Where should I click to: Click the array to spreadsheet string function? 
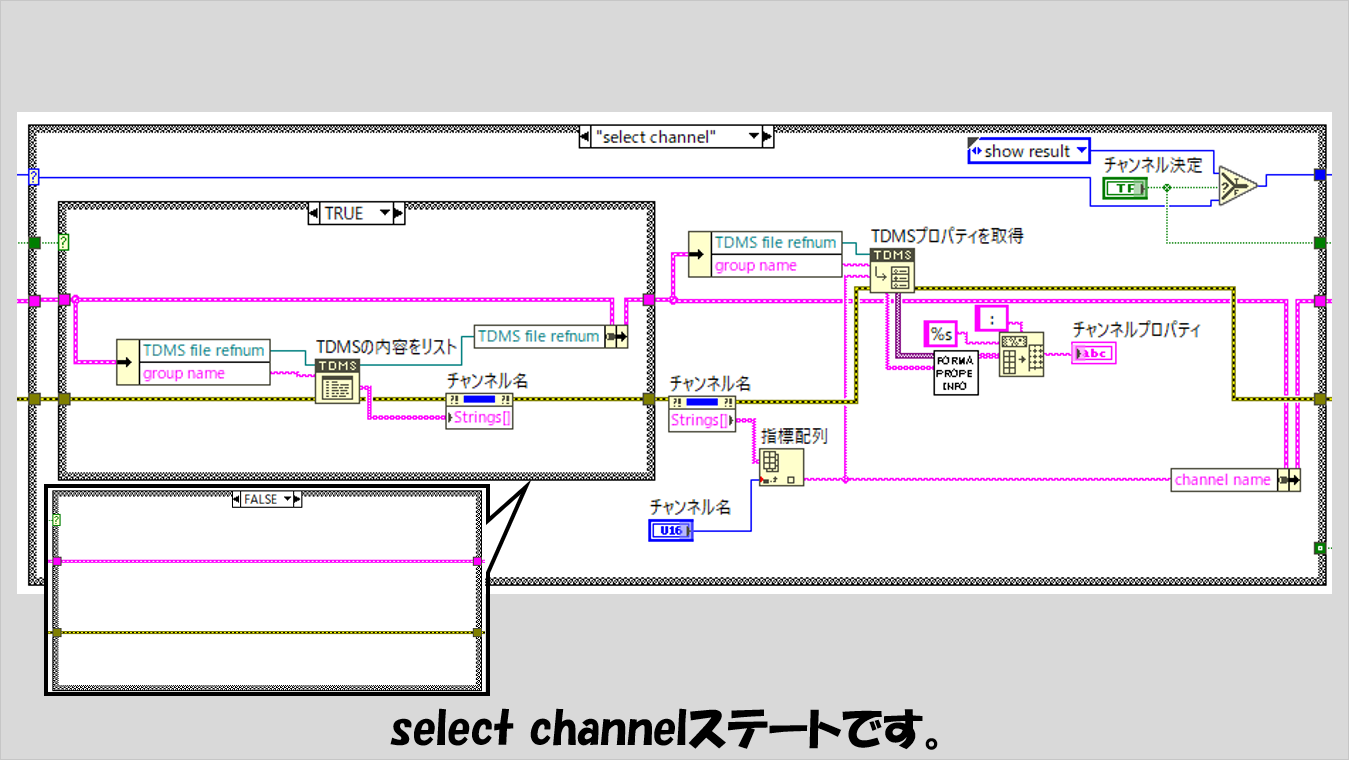pos(1022,354)
